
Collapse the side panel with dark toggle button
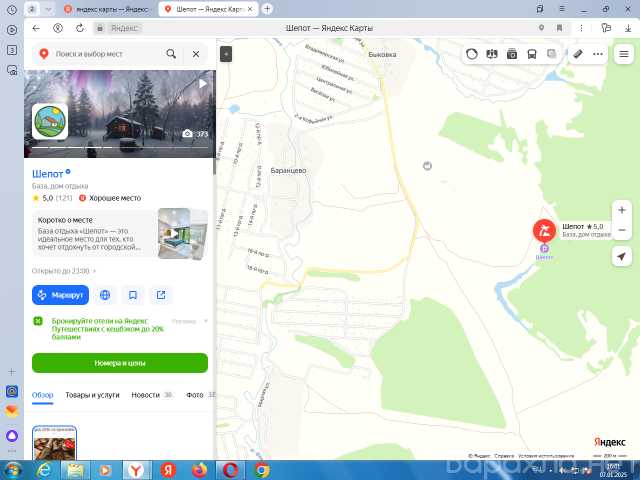(x=226, y=54)
